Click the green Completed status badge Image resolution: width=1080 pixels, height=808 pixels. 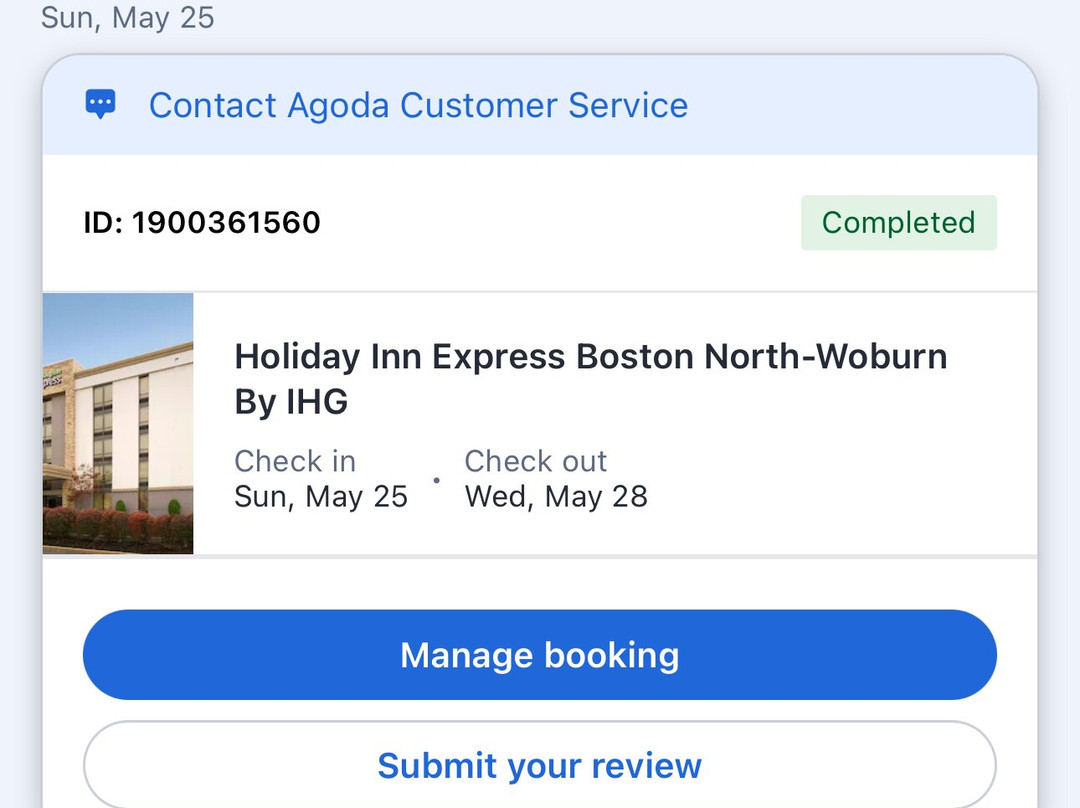(x=898, y=222)
